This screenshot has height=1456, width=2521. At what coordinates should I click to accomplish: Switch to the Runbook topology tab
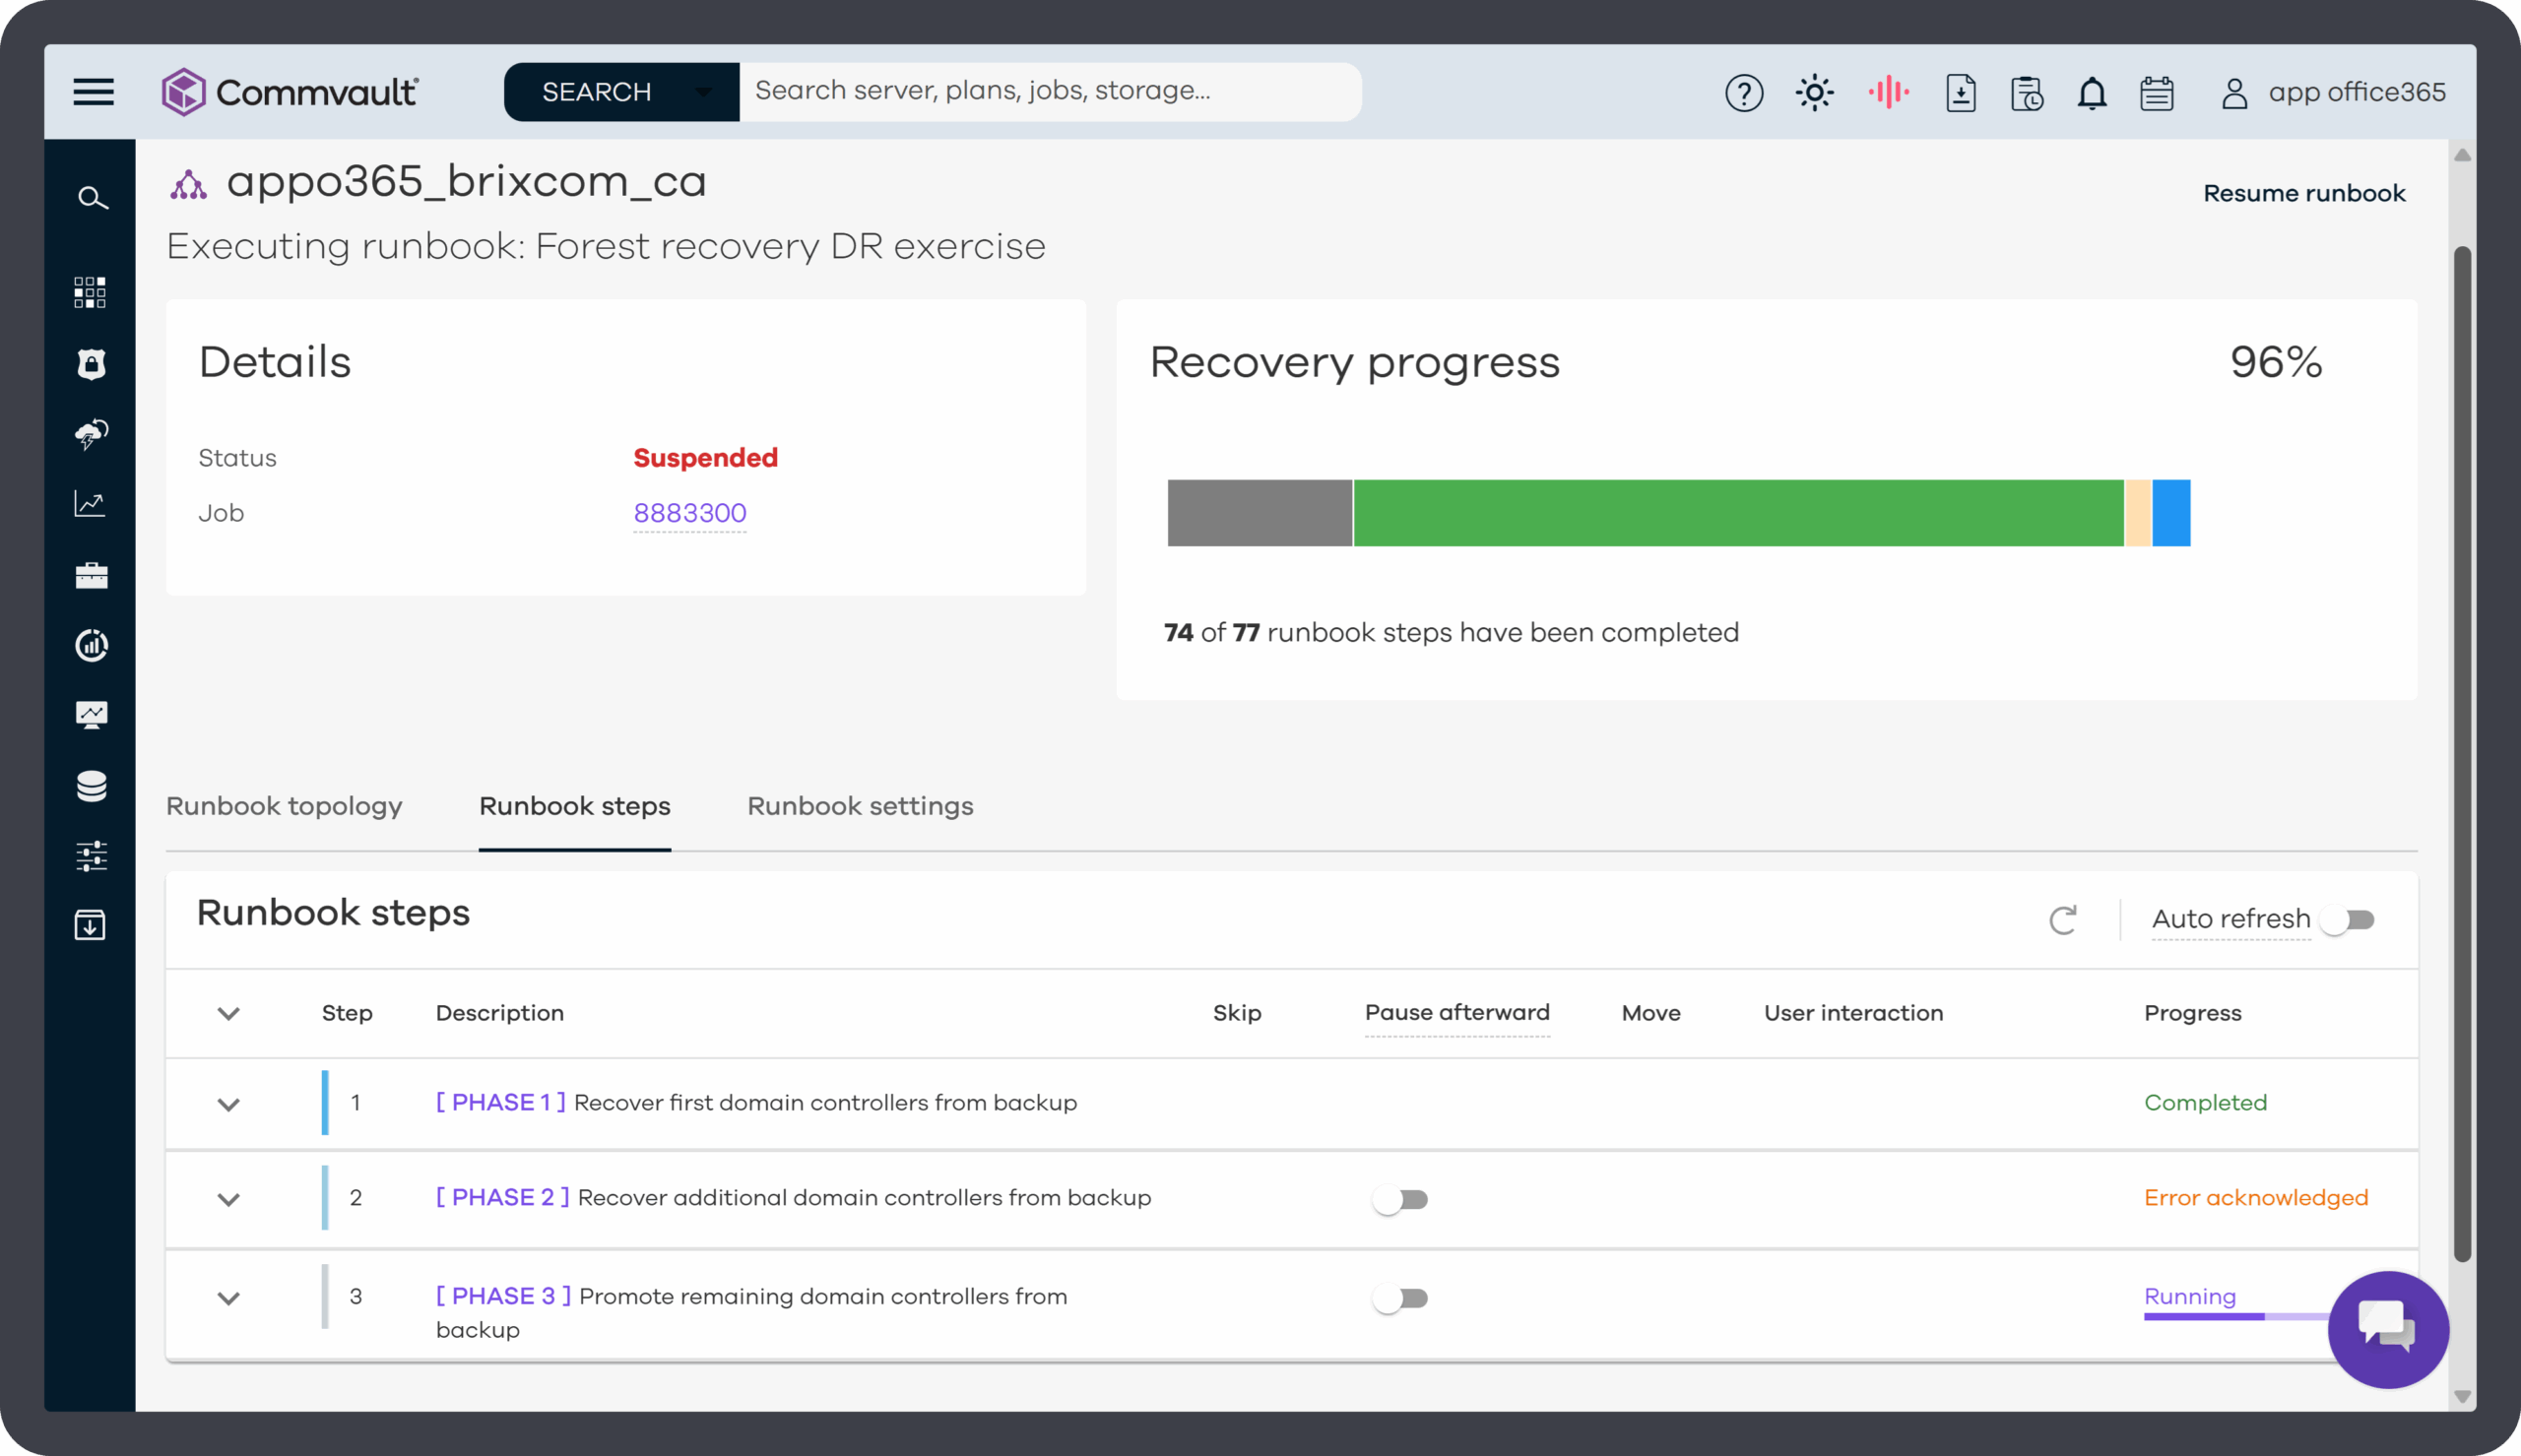click(284, 806)
